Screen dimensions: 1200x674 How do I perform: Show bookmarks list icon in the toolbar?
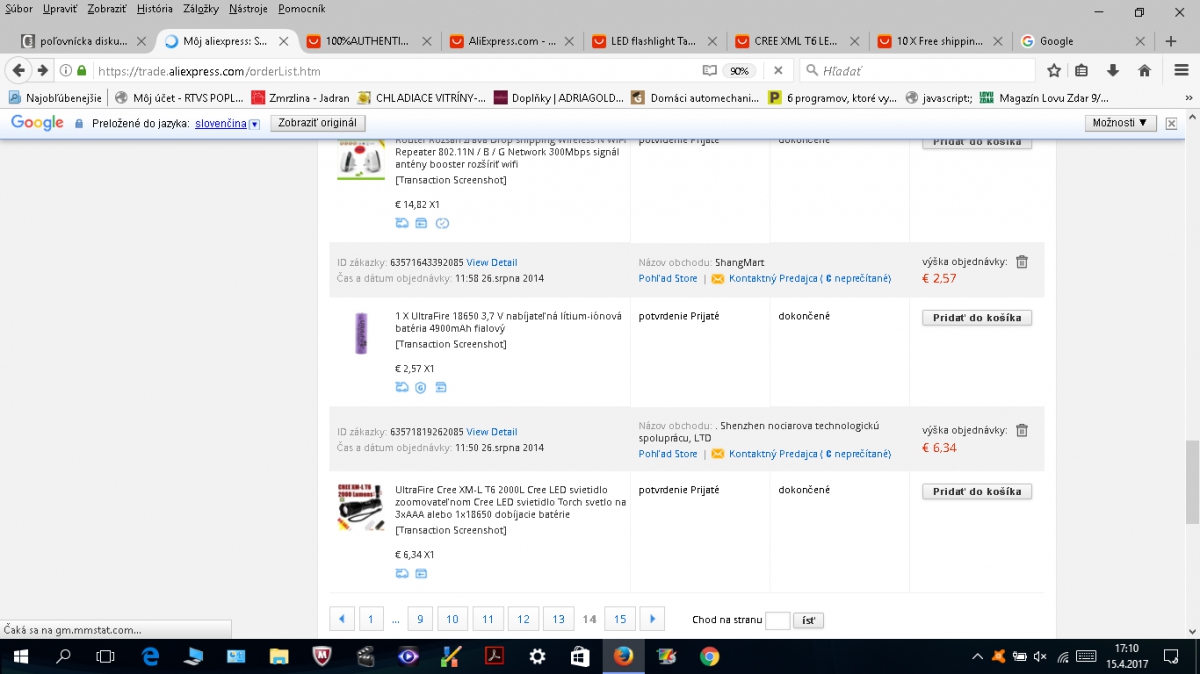(1081, 71)
